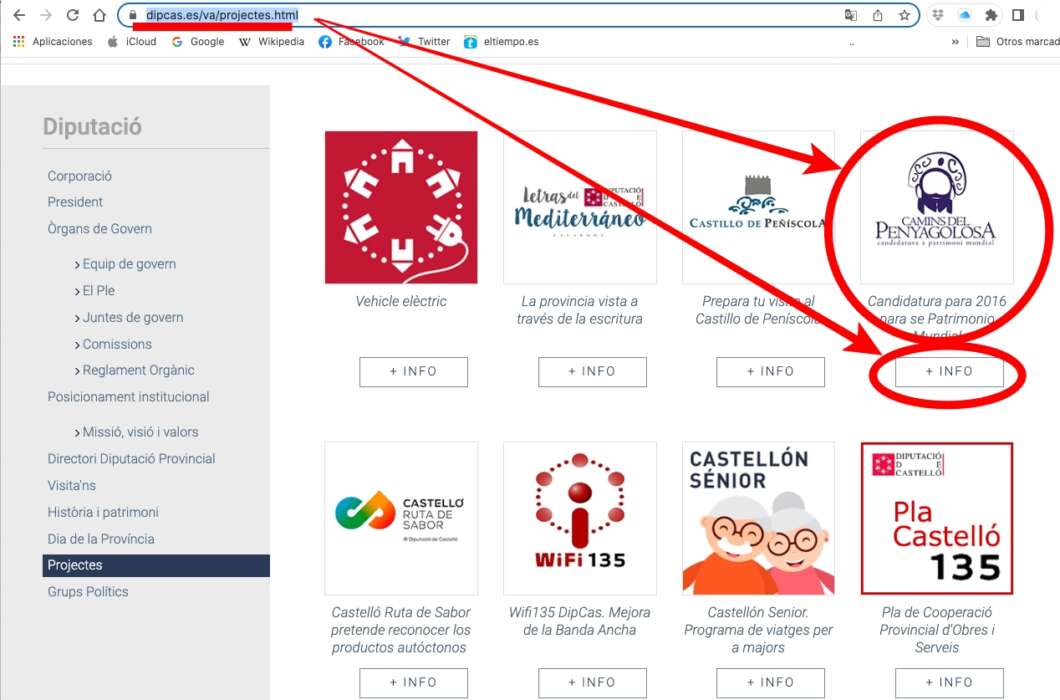The width and height of the screenshot is (1060, 700).
Task: Open the browser Extensions puzzle icon
Action: tap(991, 16)
